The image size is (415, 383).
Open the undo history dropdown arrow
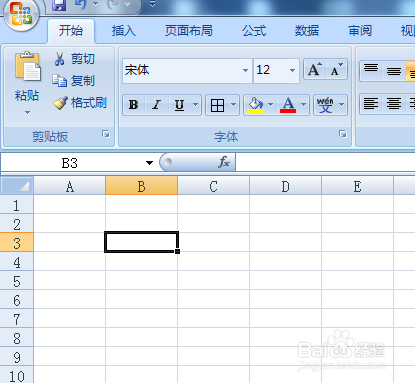[x=95, y=4]
